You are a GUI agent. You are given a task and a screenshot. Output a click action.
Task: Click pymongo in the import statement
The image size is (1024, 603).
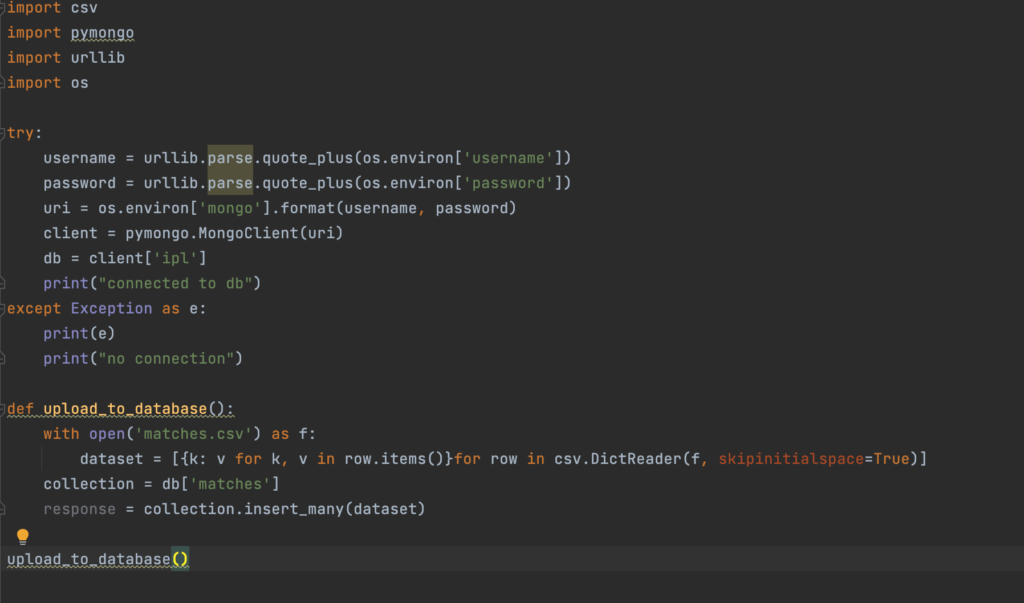[x=102, y=33]
